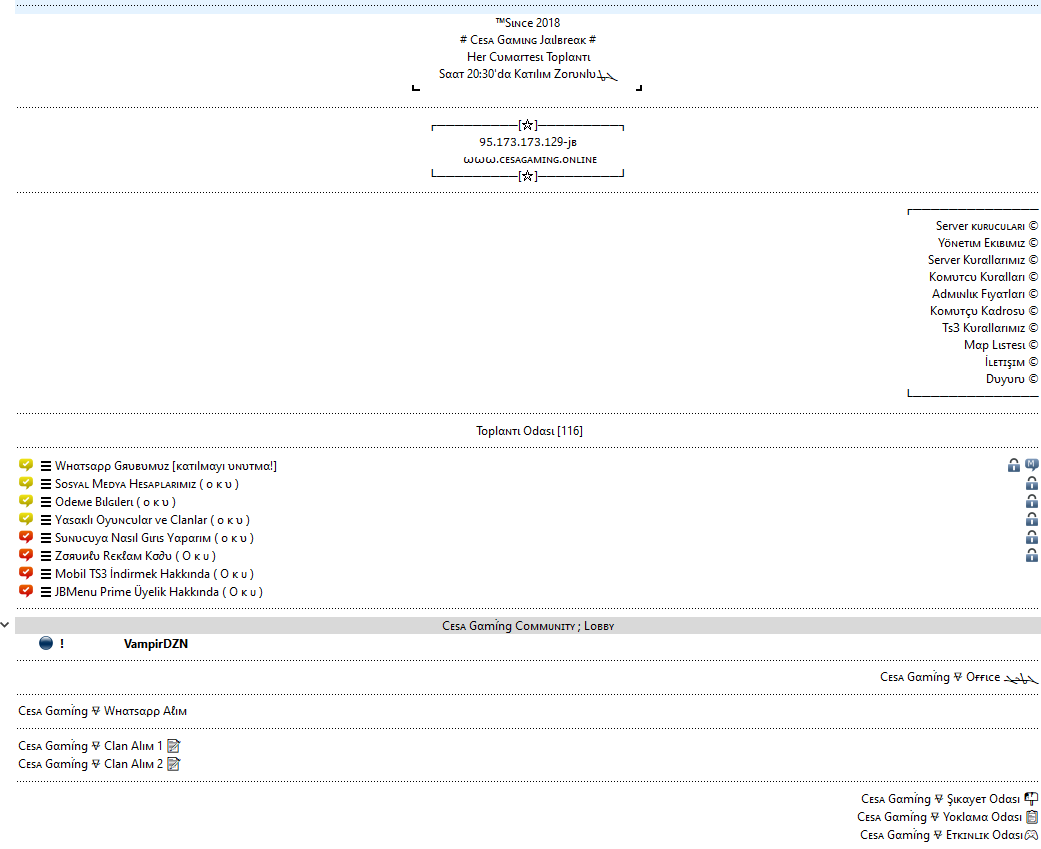Click the www.cesagaming.online text
Screen dimensions: 1041x849
click(530, 160)
